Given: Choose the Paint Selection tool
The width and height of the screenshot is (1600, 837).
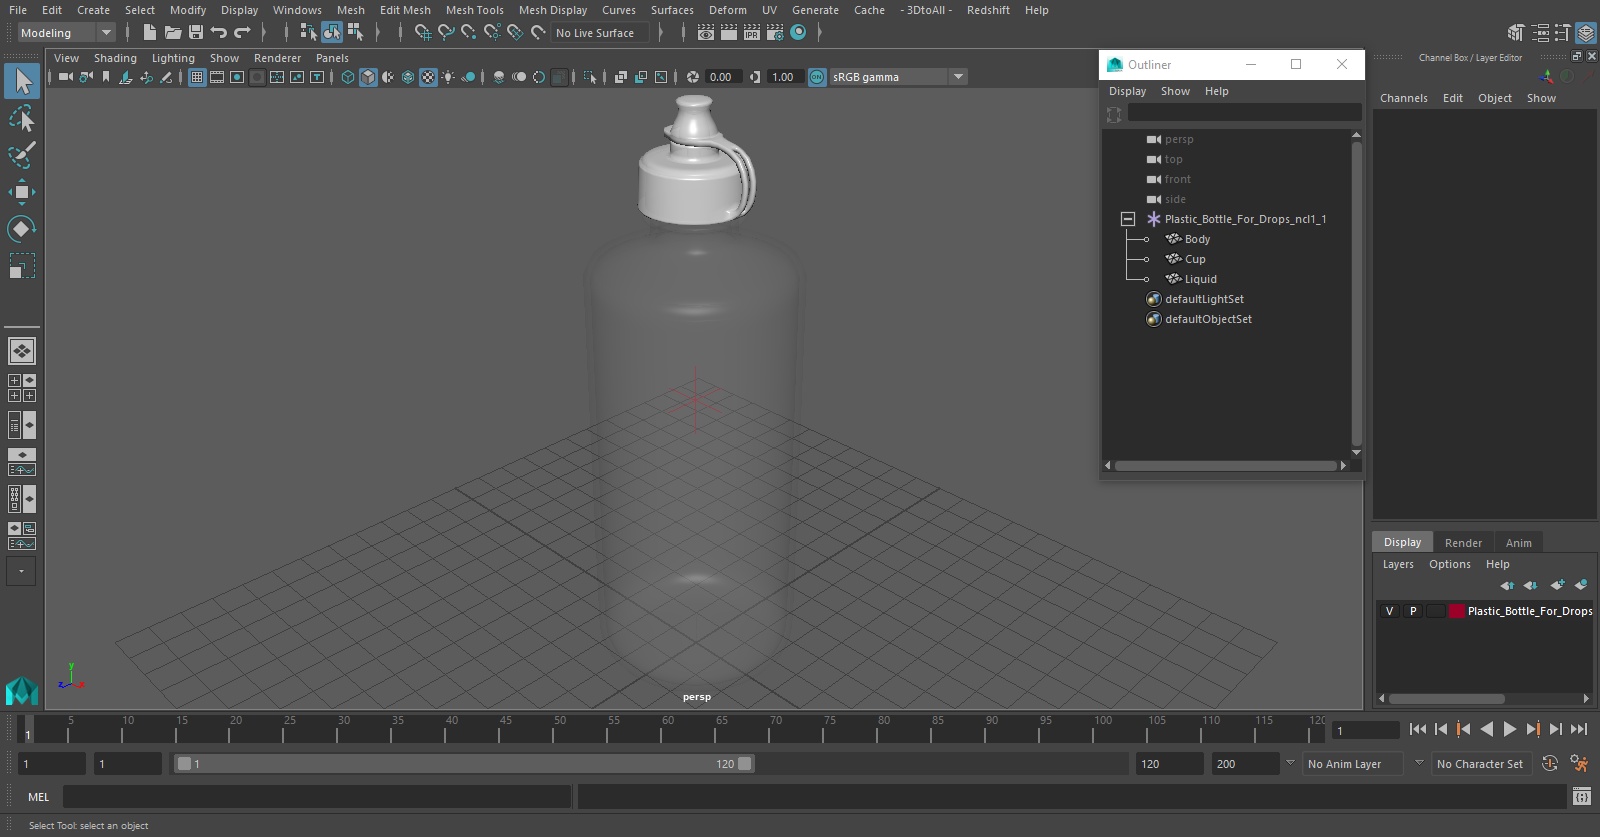Looking at the screenshot, I should 21,155.
